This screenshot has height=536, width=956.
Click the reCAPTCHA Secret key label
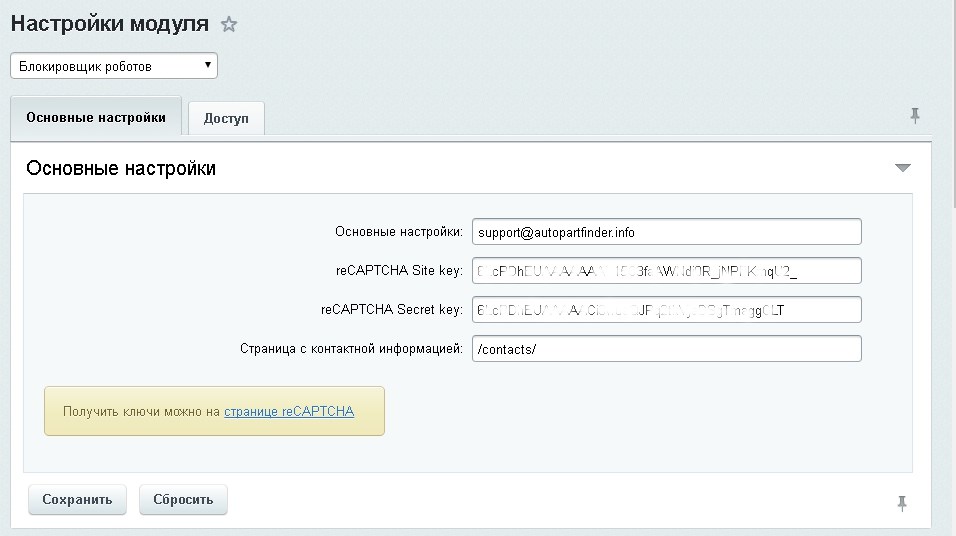pyautogui.click(x=392, y=310)
